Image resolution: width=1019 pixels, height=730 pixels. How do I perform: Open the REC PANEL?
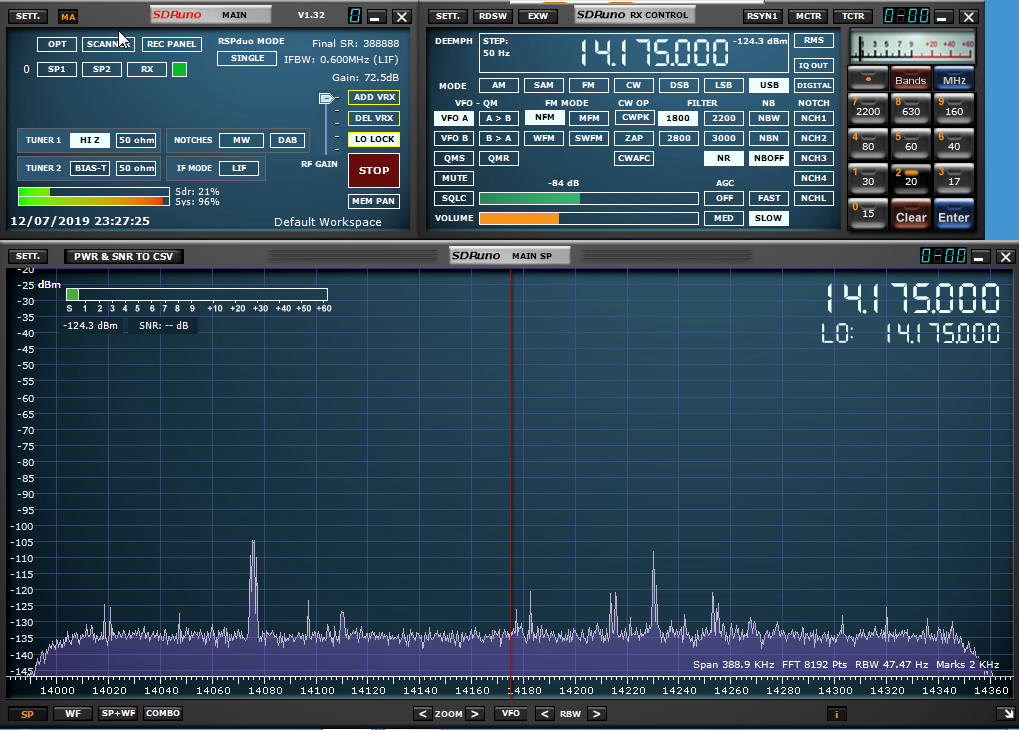click(172, 44)
